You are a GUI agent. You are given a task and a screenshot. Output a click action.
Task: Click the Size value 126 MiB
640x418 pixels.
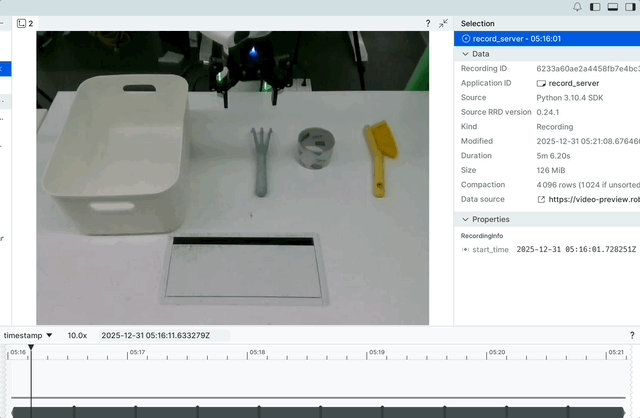point(551,170)
